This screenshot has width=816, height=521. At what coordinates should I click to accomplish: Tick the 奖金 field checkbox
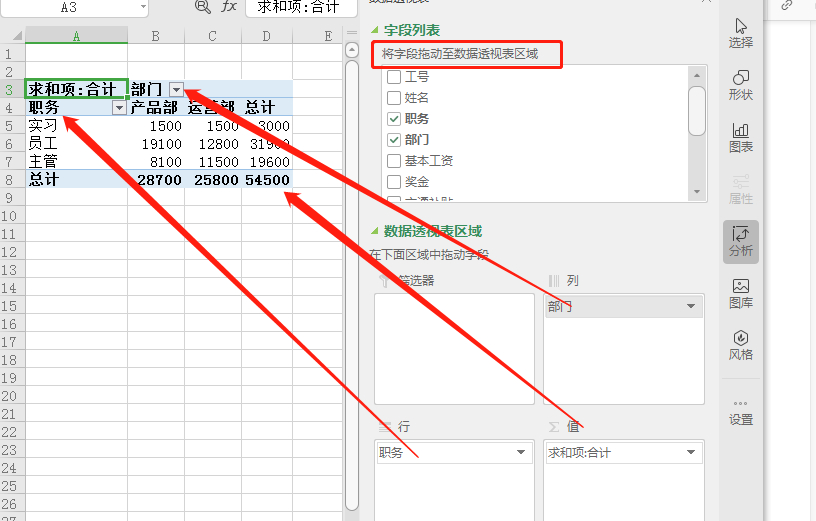point(394,182)
